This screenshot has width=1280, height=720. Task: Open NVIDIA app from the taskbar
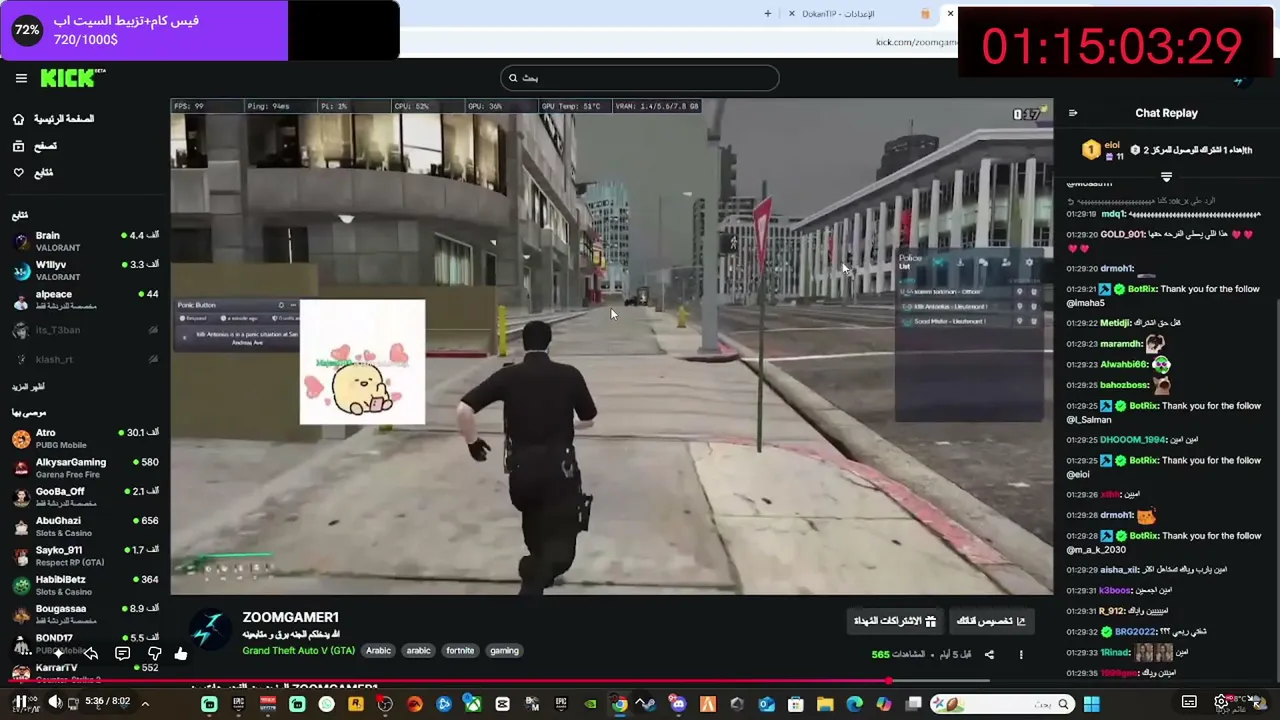tap(590, 704)
